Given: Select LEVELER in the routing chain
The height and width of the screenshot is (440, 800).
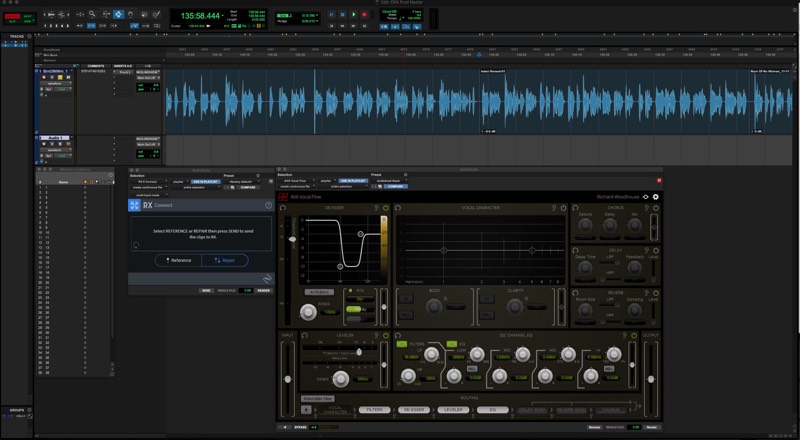Looking at the screenshot, I should pos(453,409).
